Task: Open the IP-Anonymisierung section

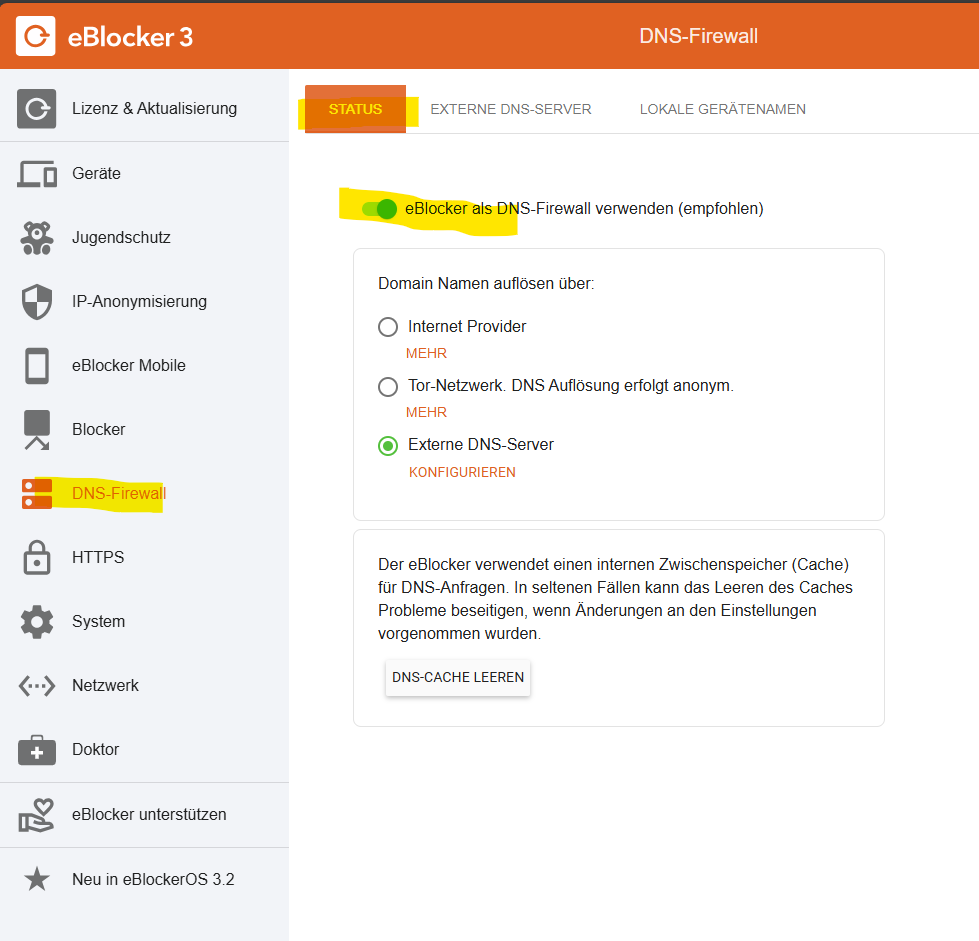Action: [x=139, y=302]
